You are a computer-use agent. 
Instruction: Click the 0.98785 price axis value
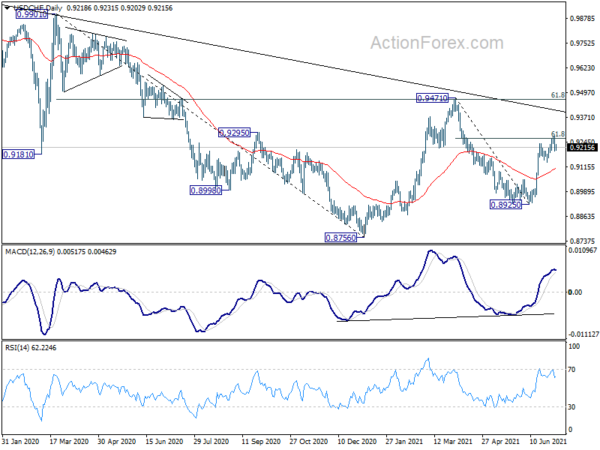[x=582, y=18]
